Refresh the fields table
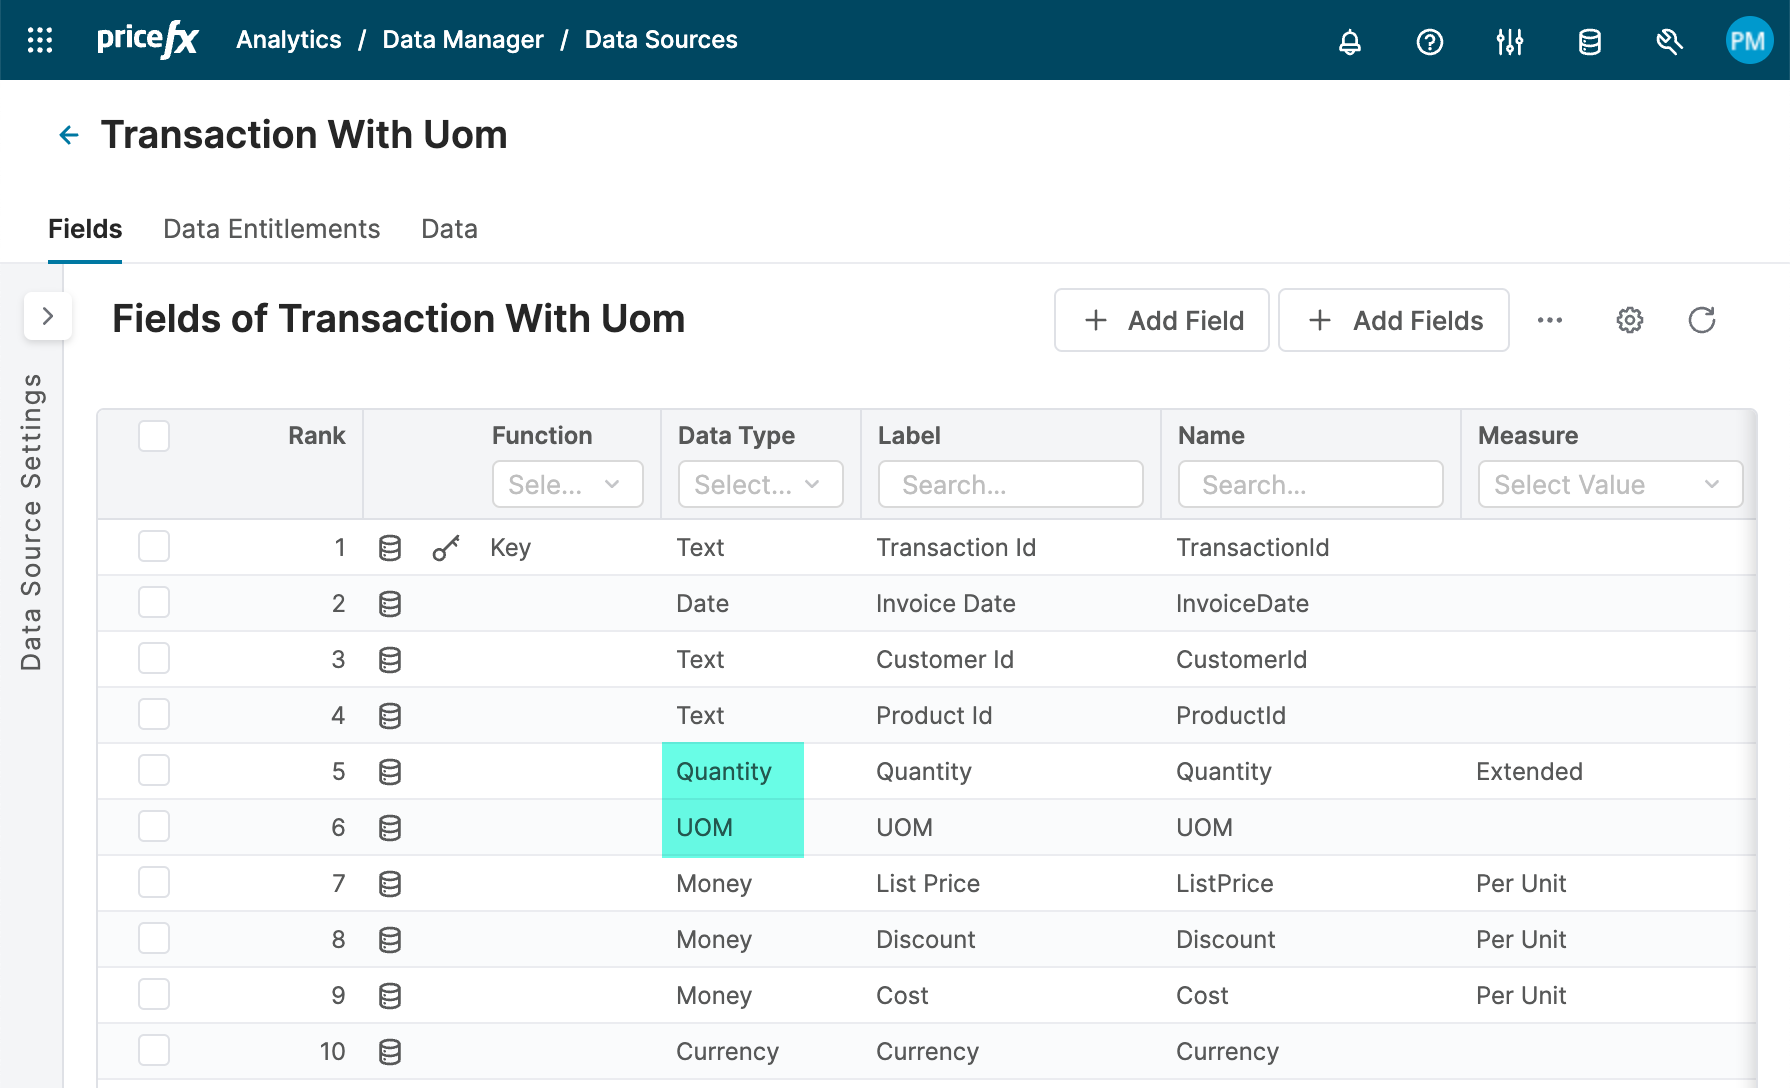Image resolution: width=1790 pixels, height=1088 pixels. [x=1702, y=320]
